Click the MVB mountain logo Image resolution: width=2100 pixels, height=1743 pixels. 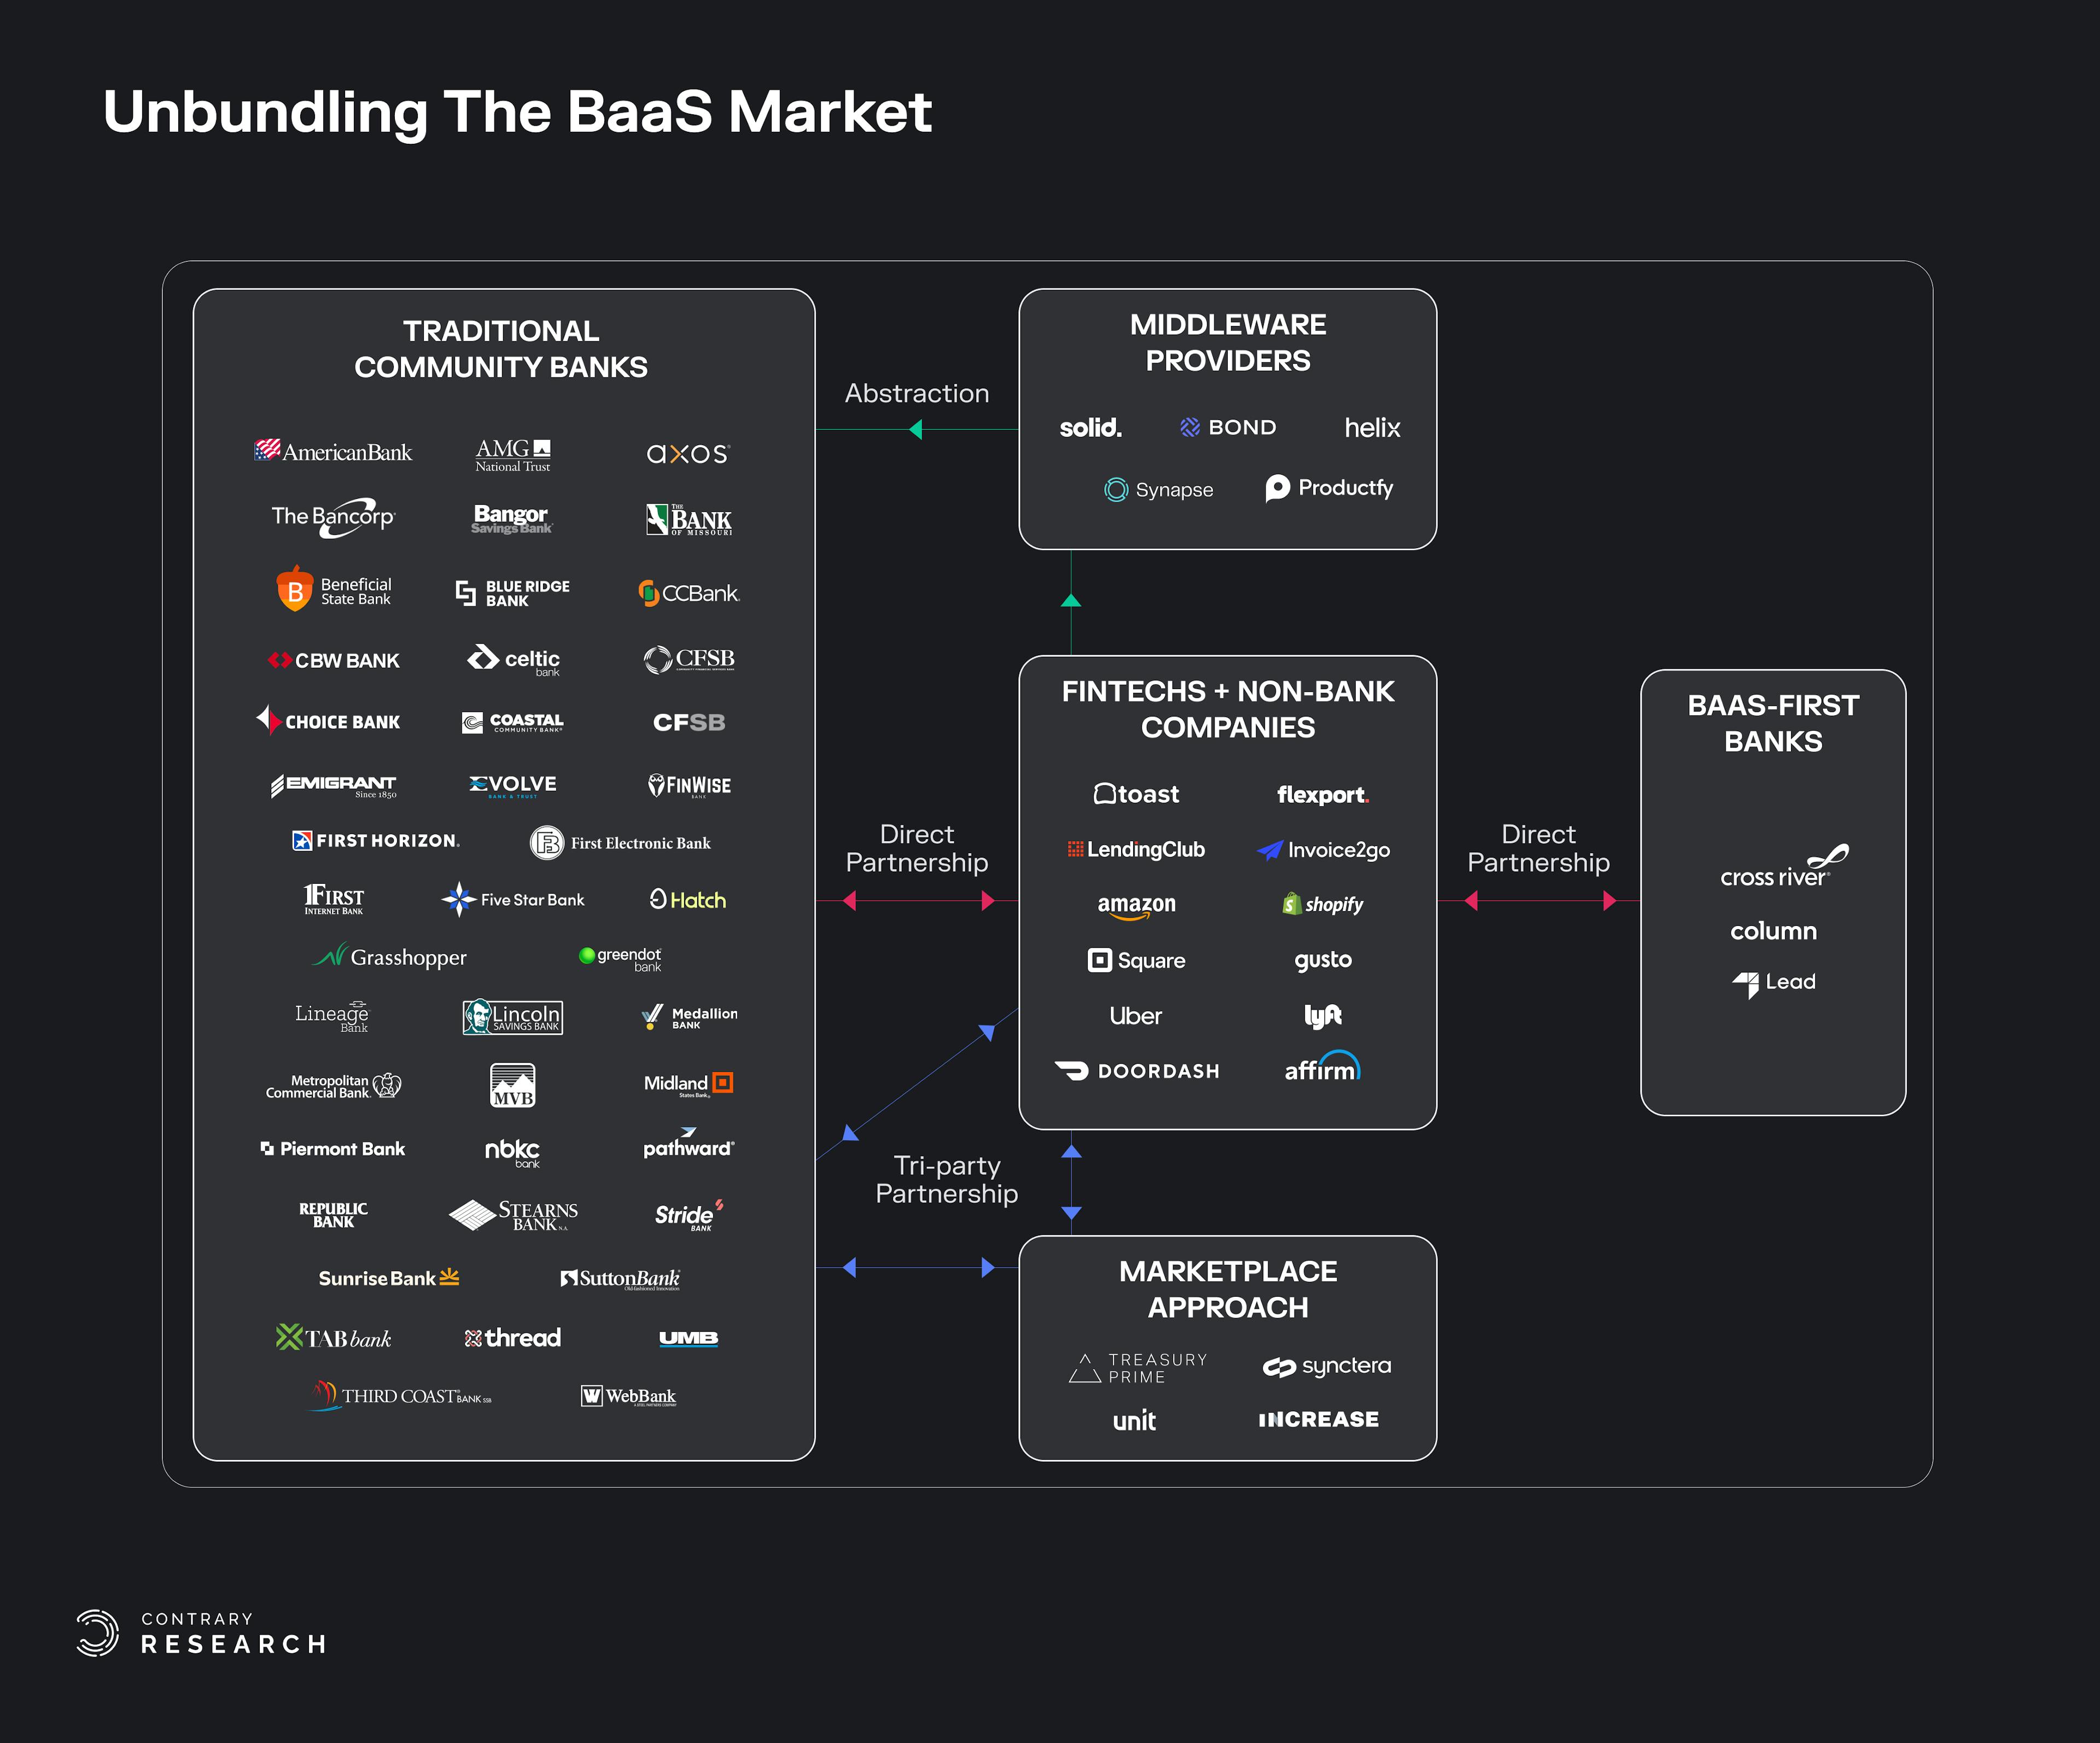pos(513,1086)
